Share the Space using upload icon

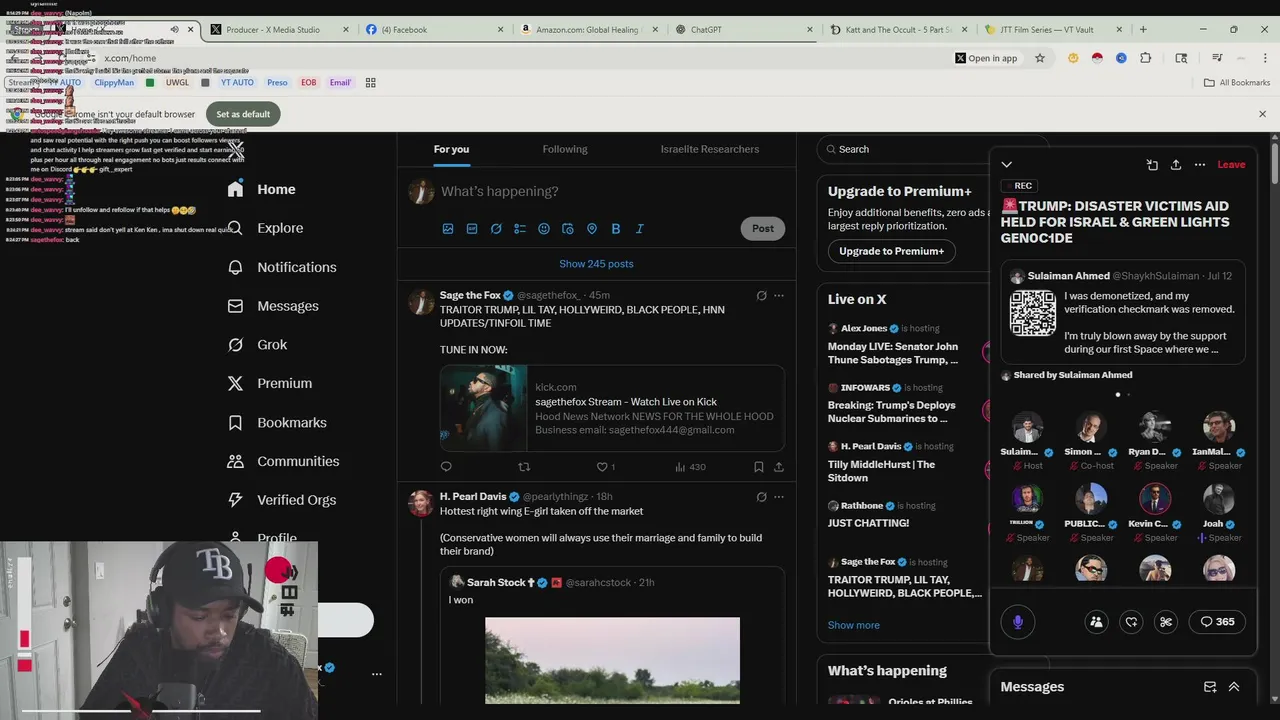click(x=1176, y=165)
